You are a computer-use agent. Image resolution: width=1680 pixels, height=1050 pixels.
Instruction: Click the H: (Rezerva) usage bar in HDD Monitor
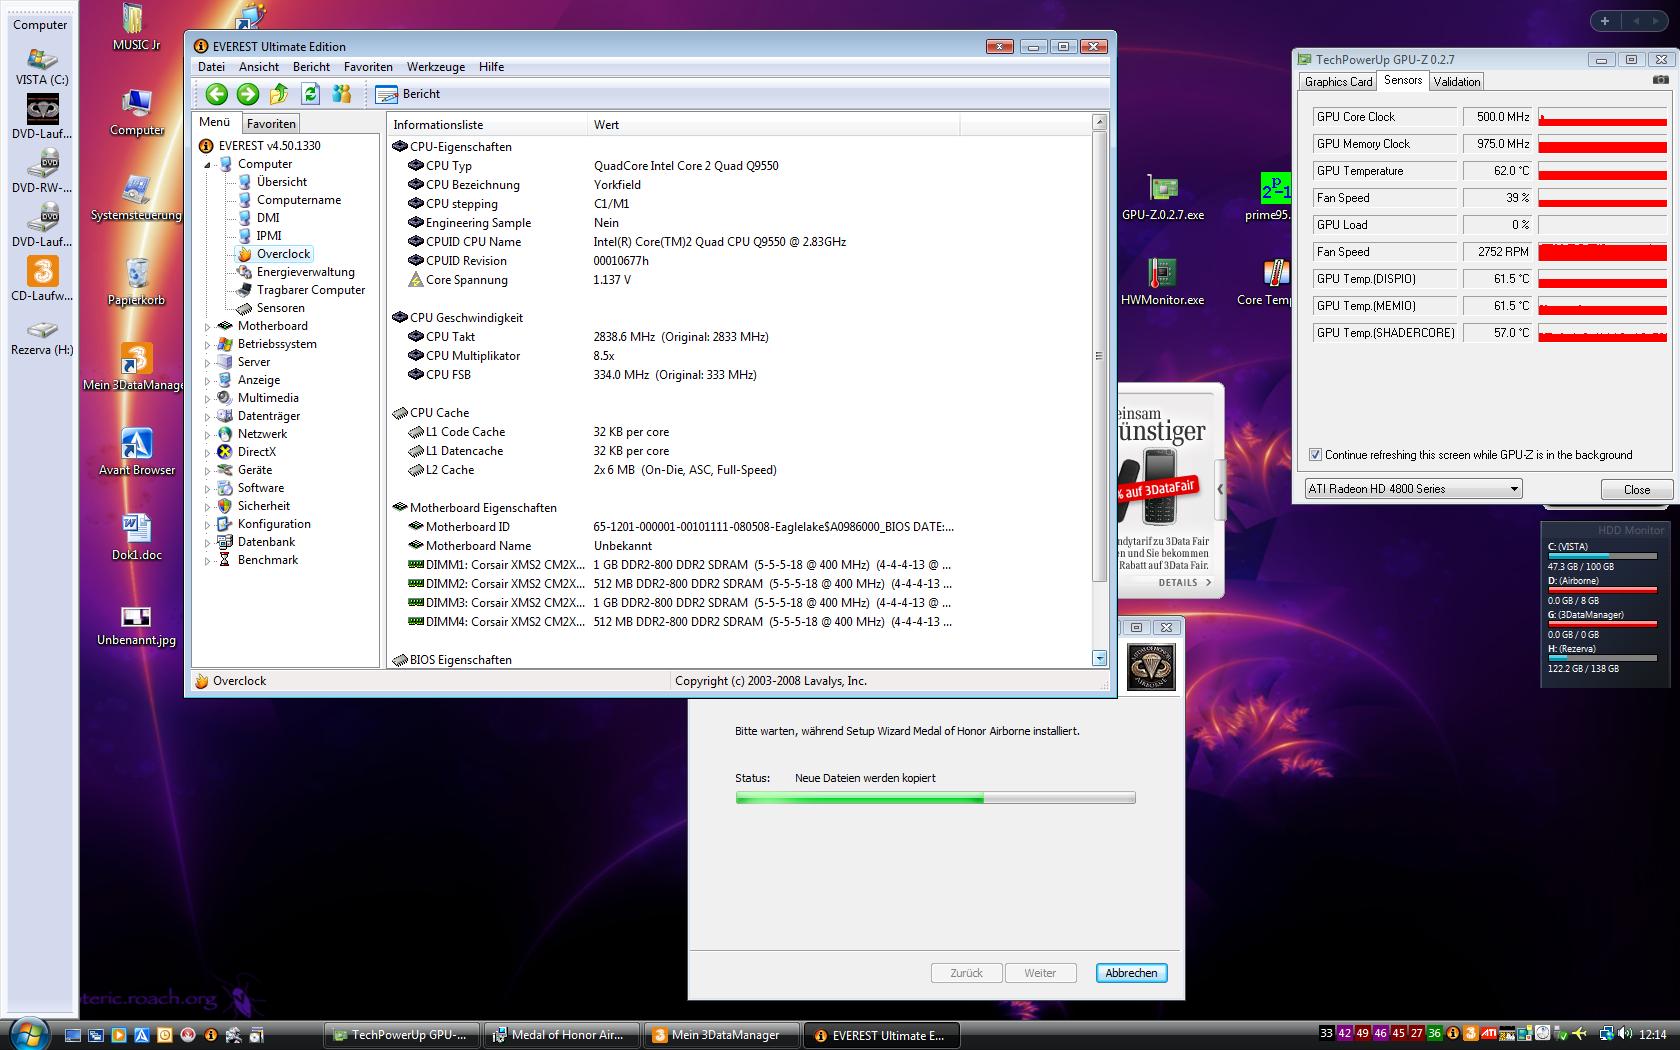coord(1602,658)
